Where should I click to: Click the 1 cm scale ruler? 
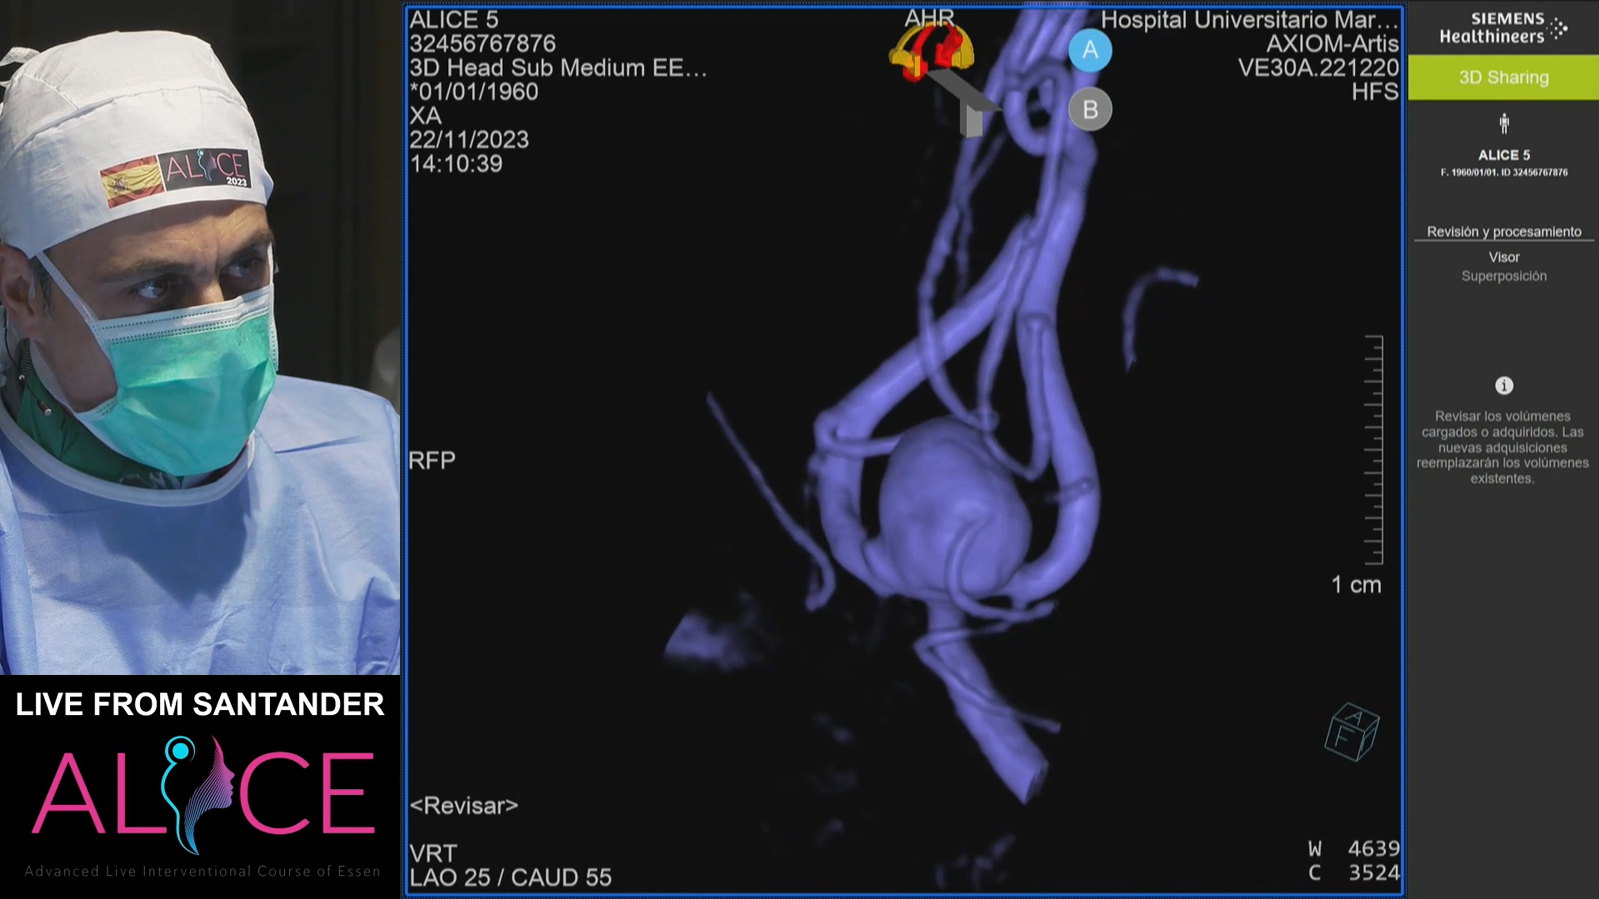pyautogui.click(x=1374, y=450)
